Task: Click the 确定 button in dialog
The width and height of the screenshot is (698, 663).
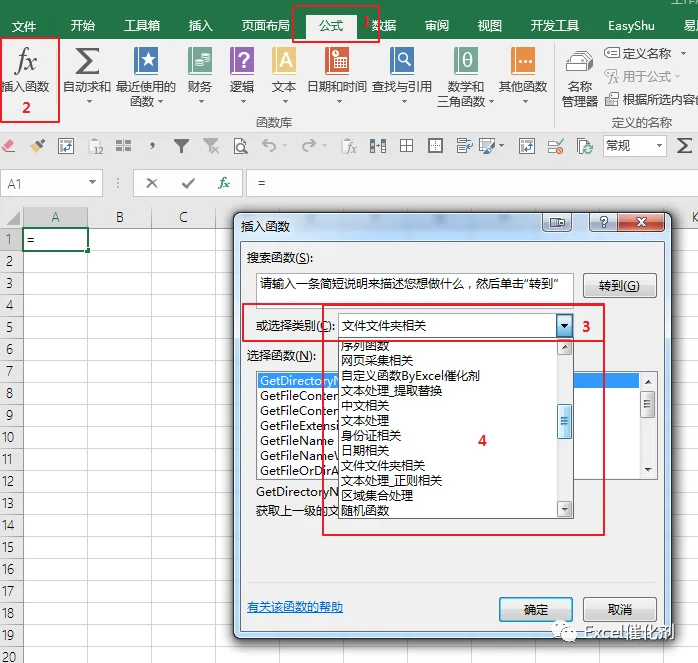Action: point(536,609)
